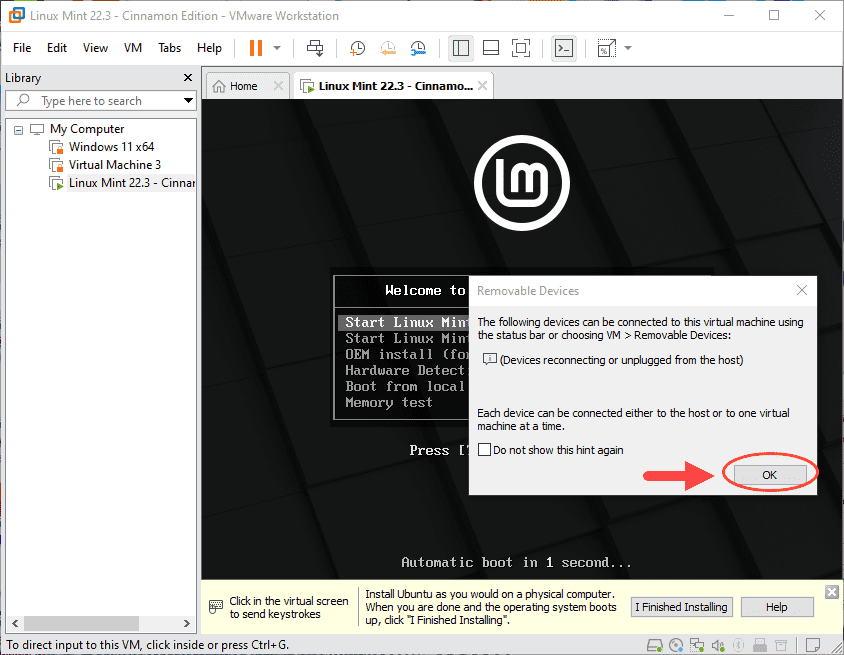Screen dimensions: 844x655
Task: Click the Pause VM toolbar icon
Action: 256,48
